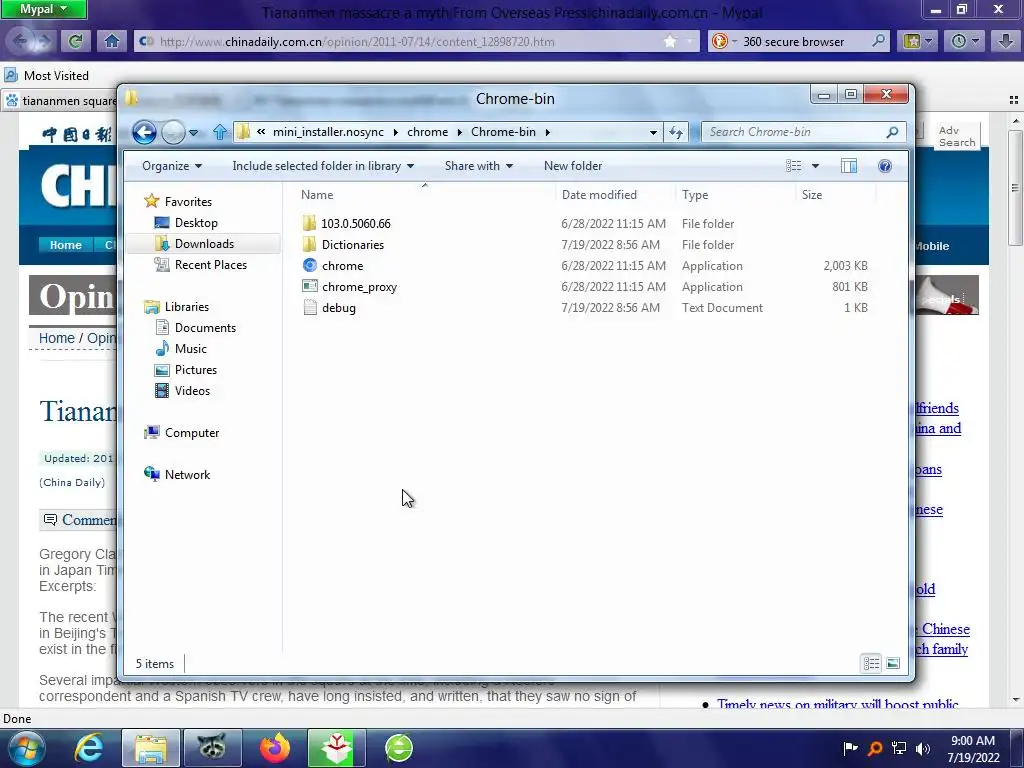Go to Mypal browser home page
This screenshot has width=1024, height=768.
click(x=112, y=41)
